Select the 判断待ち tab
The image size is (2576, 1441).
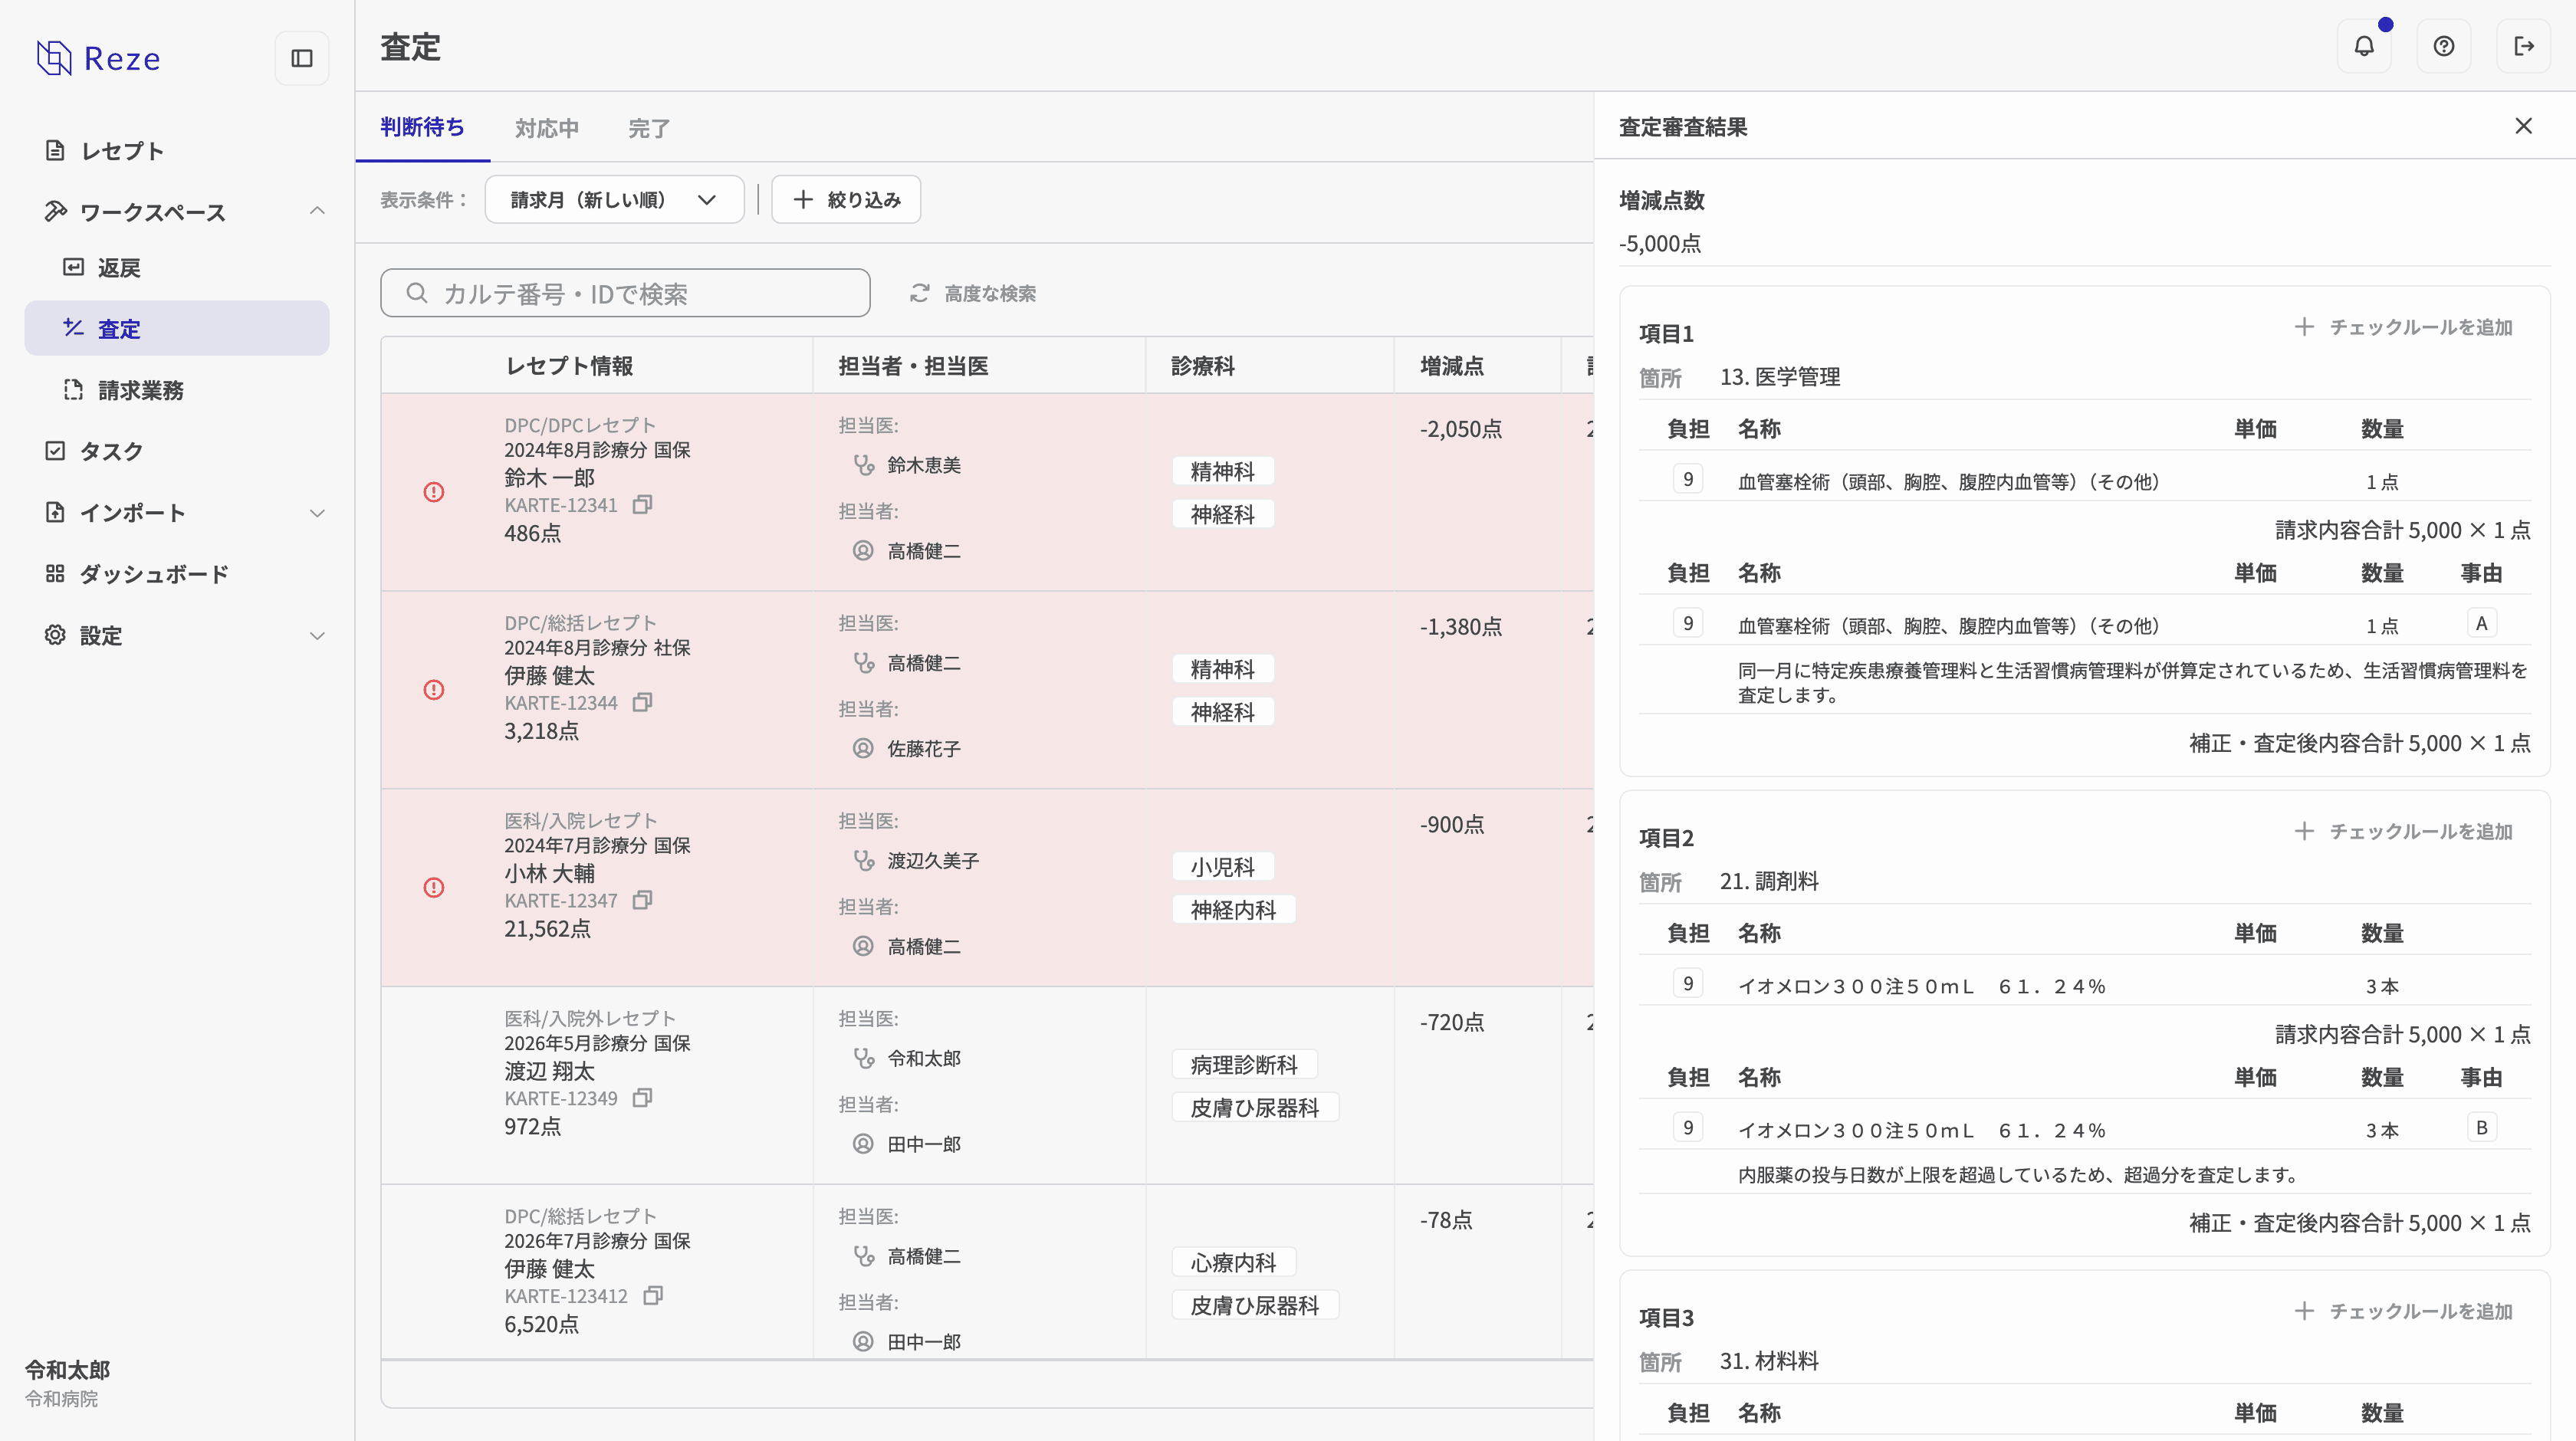tap(422, 127)
